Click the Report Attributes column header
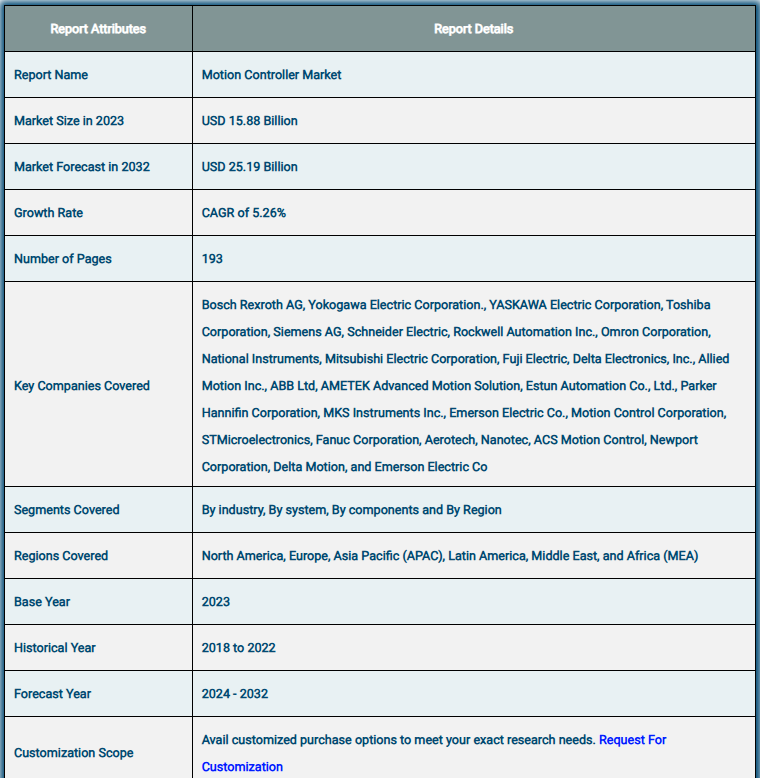Image resolution: width=760 pixels, height=778 pixels. 98,29
